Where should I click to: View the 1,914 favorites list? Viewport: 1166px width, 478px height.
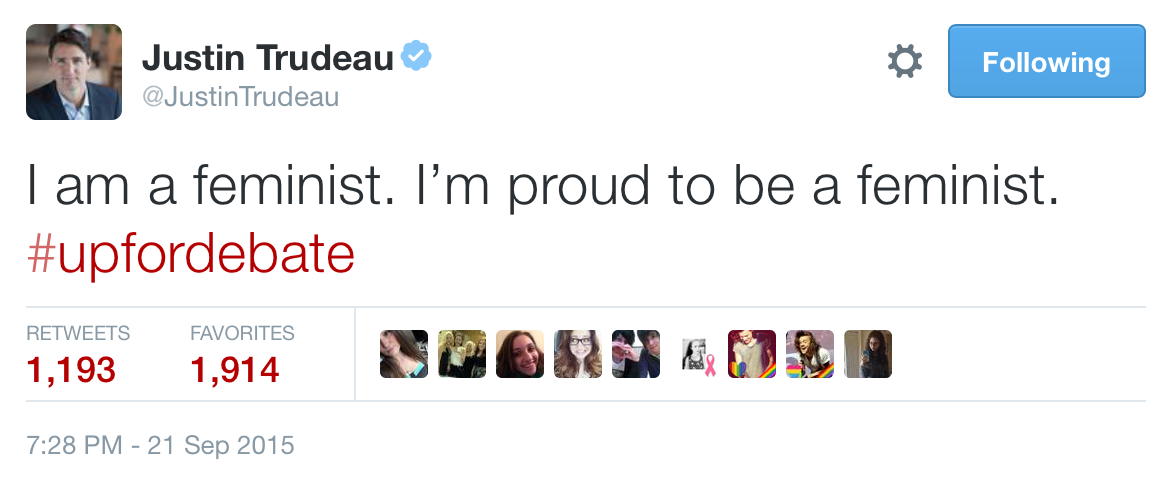click(235, 370)
